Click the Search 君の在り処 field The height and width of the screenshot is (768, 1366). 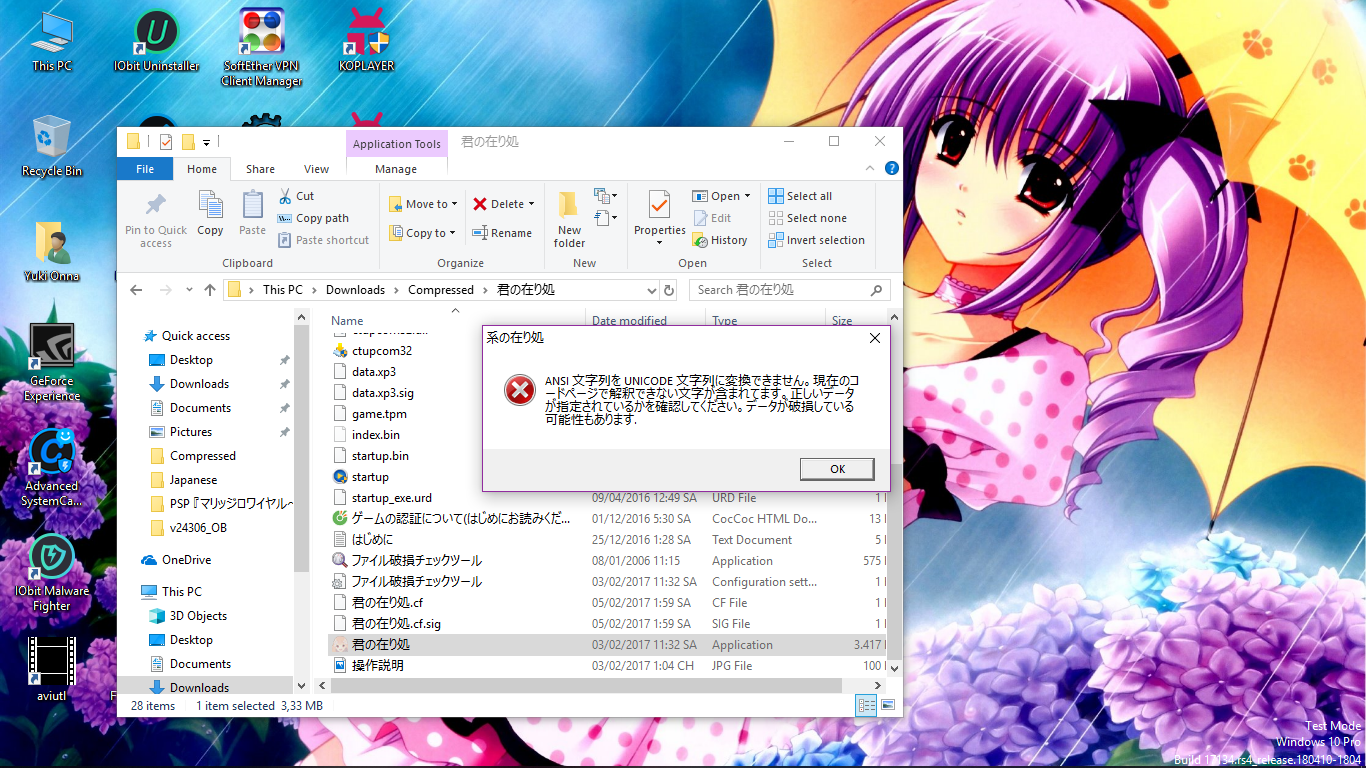click(789, 290)
